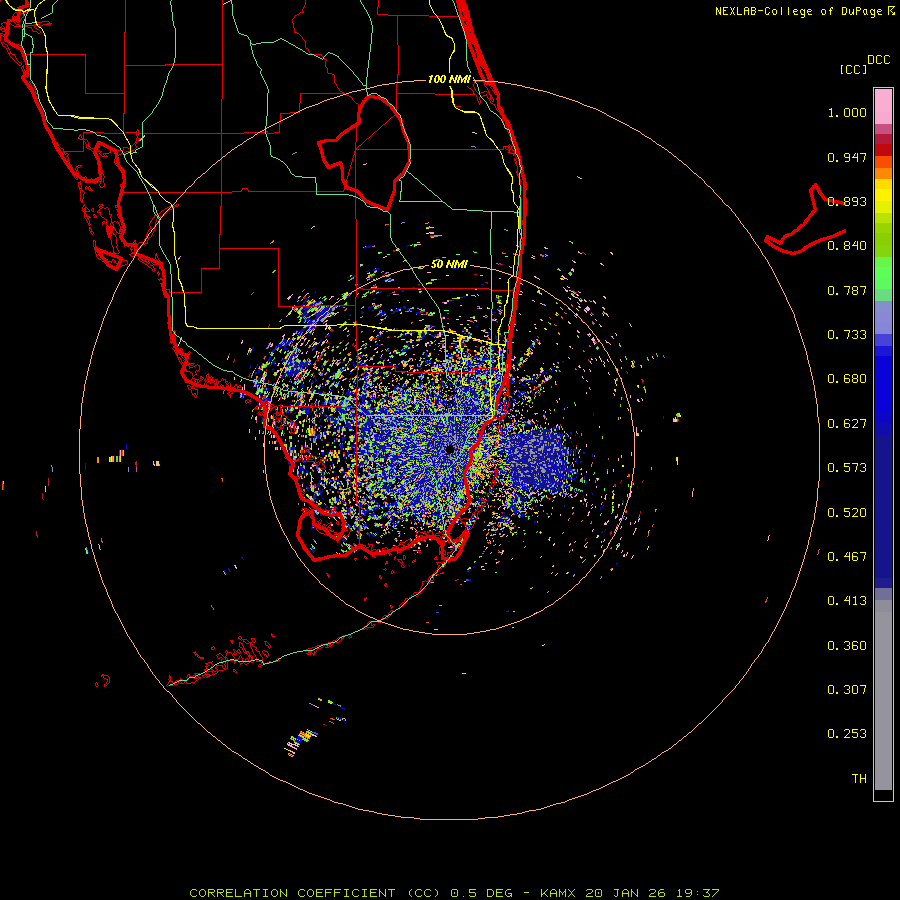The height and width of the screenshot is (900, 900).
Task: Click the TH label on the legend
Action: pyautogui.click(x=859, y=779)
